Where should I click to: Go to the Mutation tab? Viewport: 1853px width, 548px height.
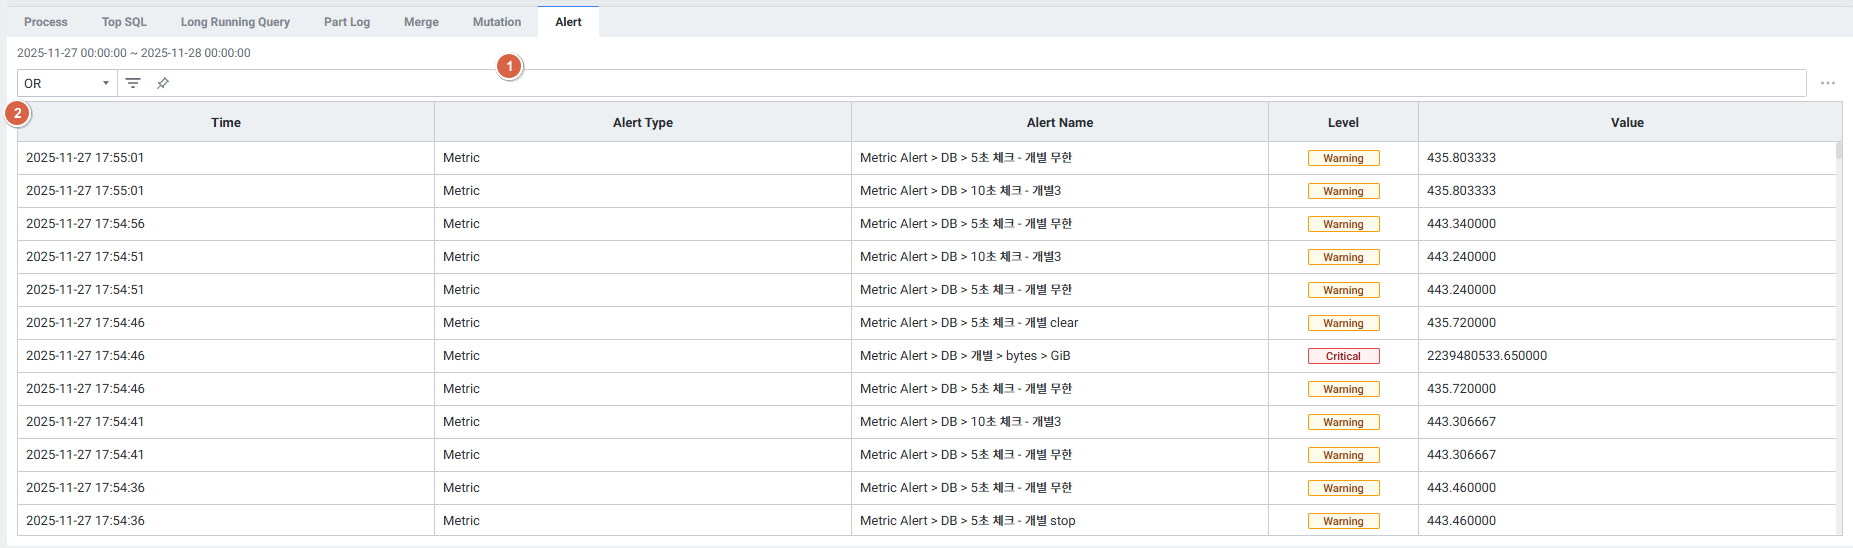coord(497,22)
